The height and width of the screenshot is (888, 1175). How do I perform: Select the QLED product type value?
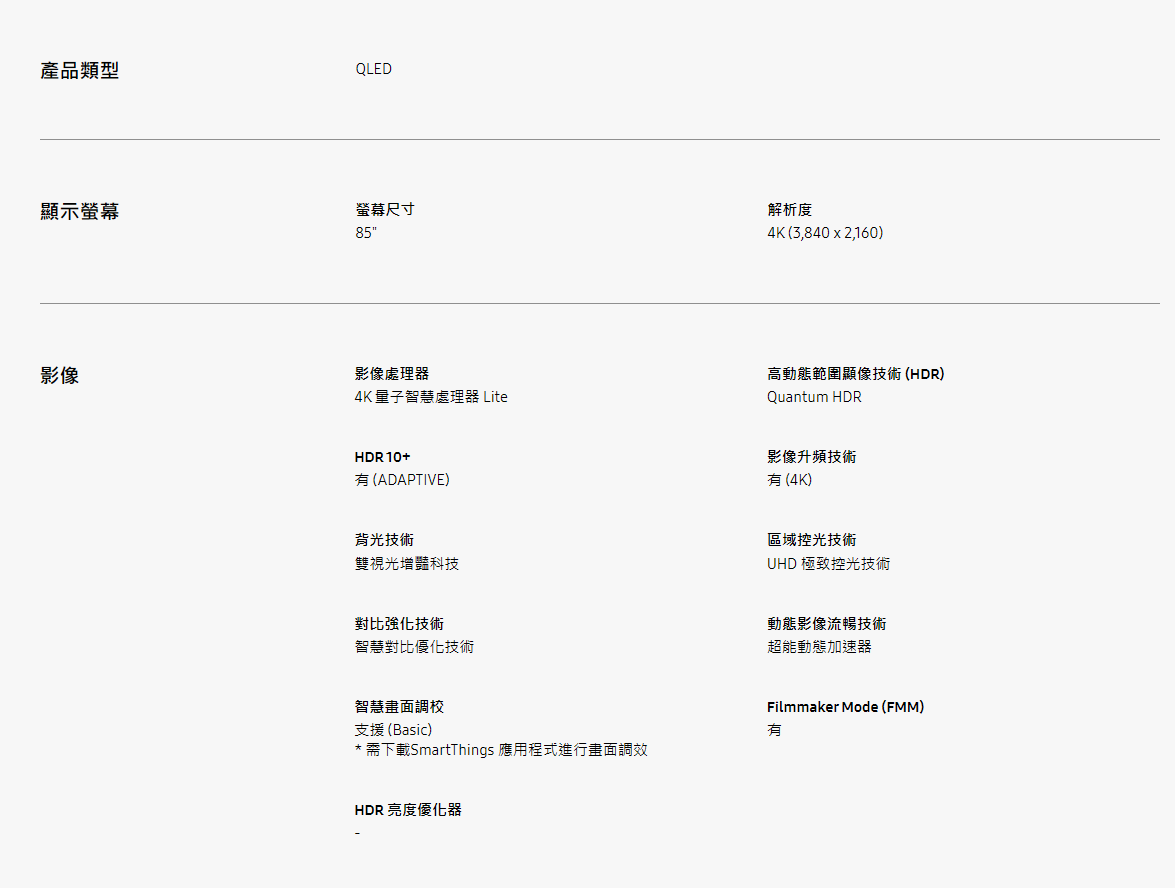pos(373,69)
